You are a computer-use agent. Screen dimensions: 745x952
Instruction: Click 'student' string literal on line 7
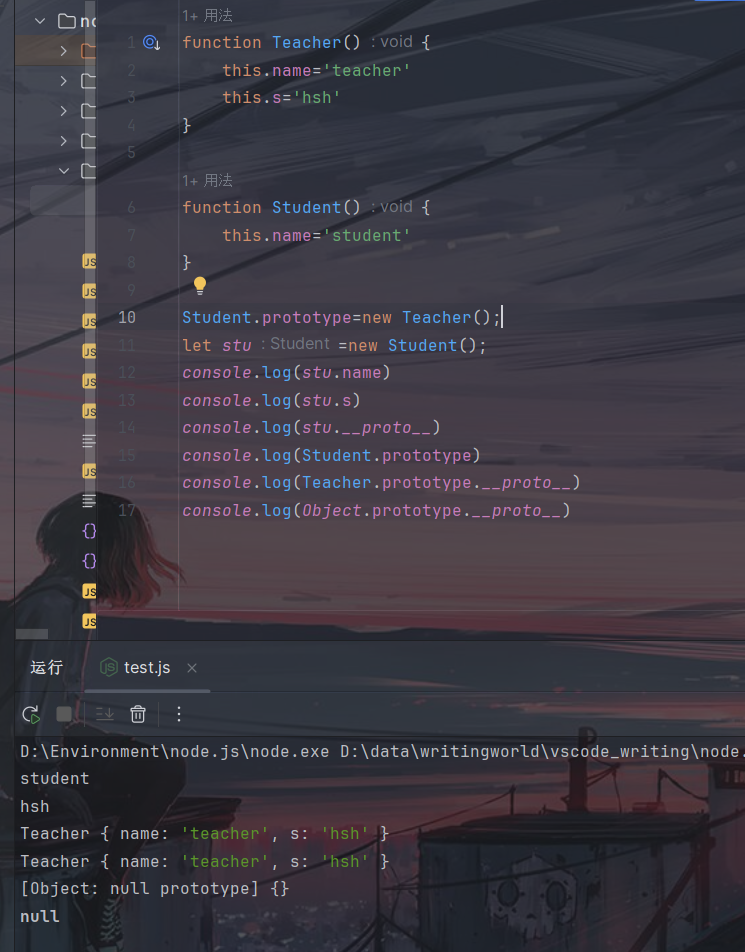366,236
